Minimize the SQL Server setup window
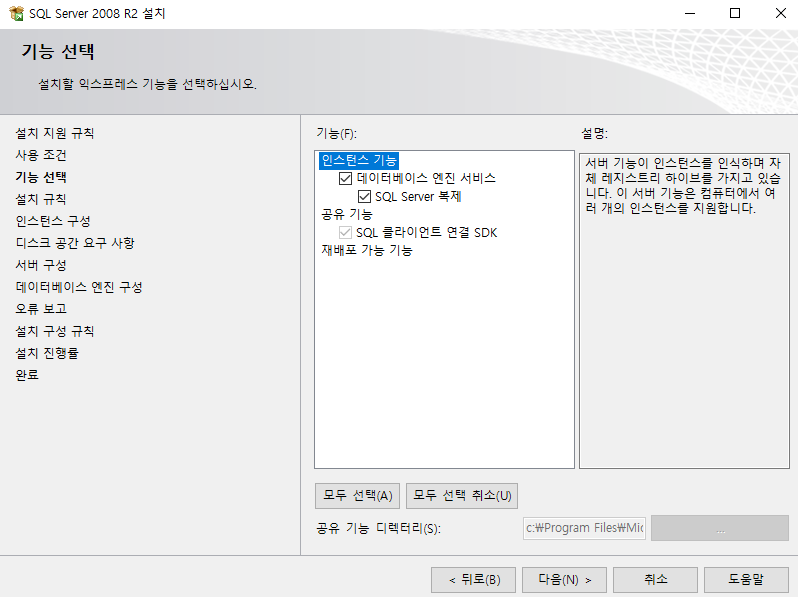This screenshot has width=798, height=597. click(x=690, y=13)
